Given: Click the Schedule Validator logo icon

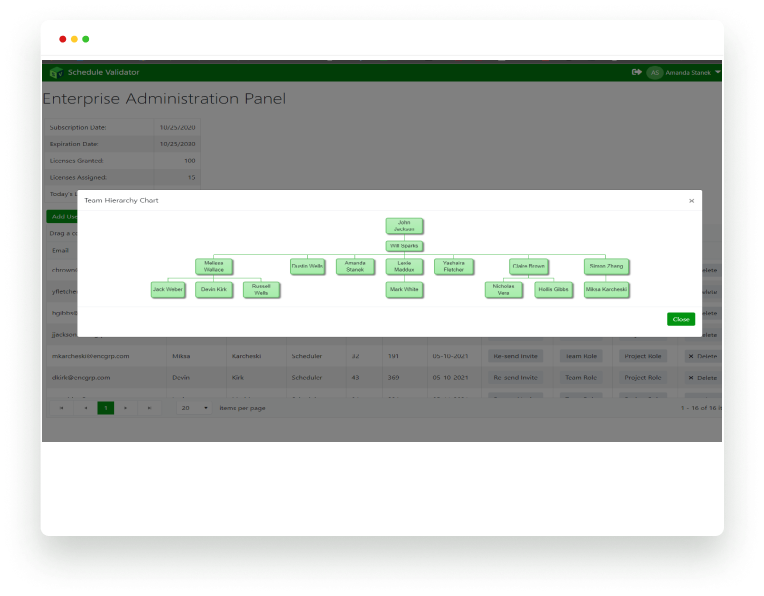Looking at the screenshot, I should coord(56,72).
